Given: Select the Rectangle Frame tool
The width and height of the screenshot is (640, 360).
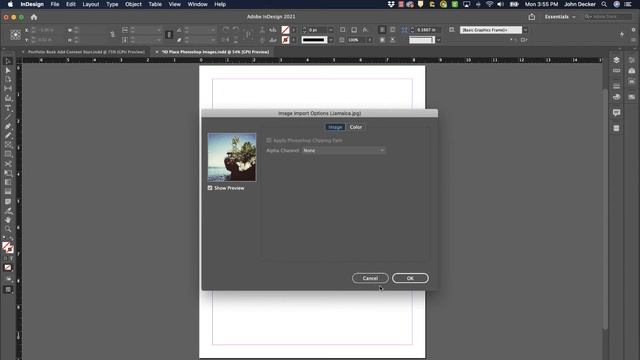Looking at the screenshot, I should [8, 145].
